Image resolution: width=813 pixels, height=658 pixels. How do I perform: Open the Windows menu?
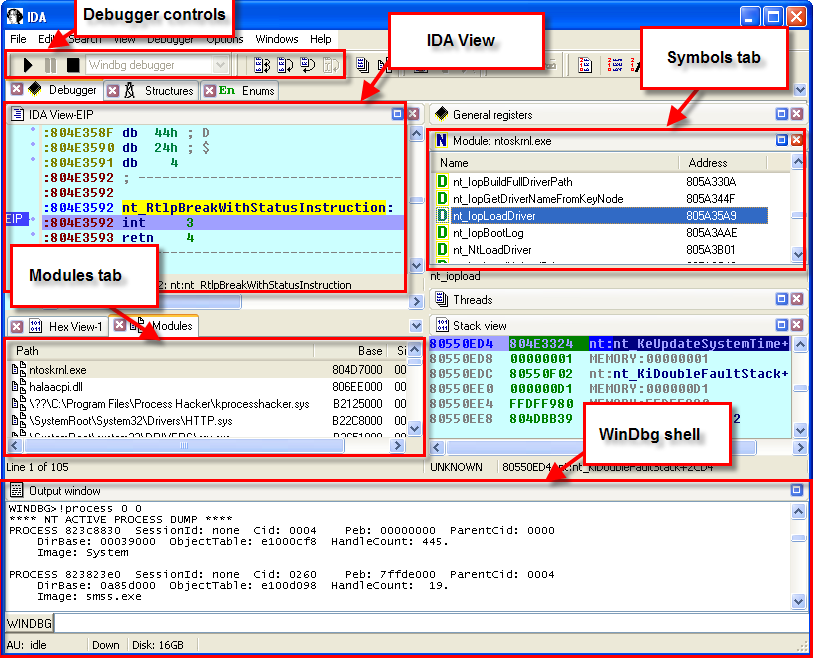pyautogui.click(x=276, y=39)
